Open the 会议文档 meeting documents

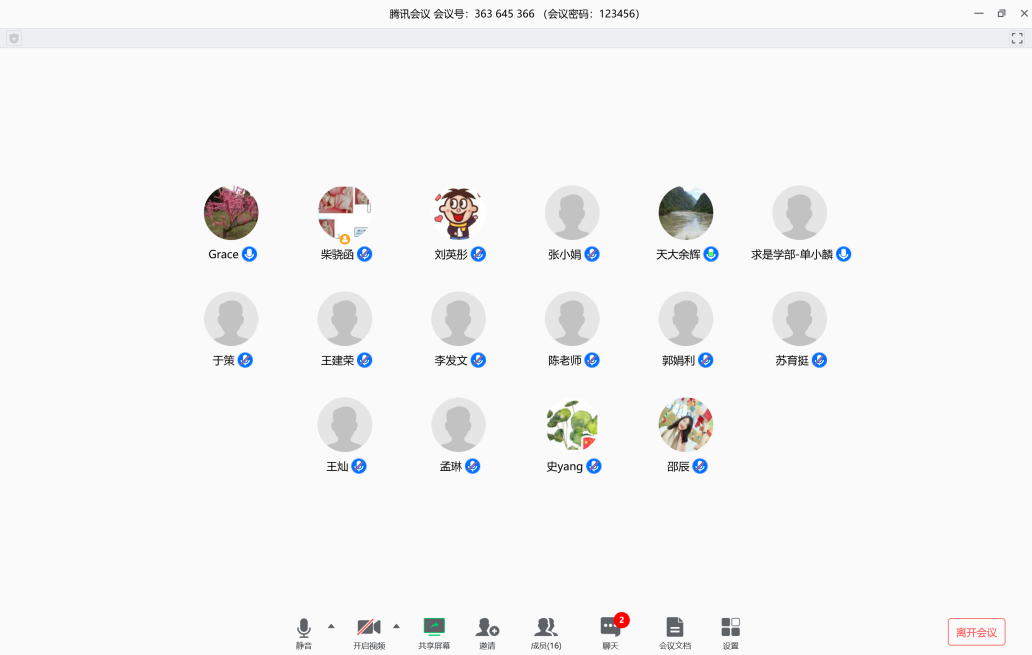(x=675, y=628)
